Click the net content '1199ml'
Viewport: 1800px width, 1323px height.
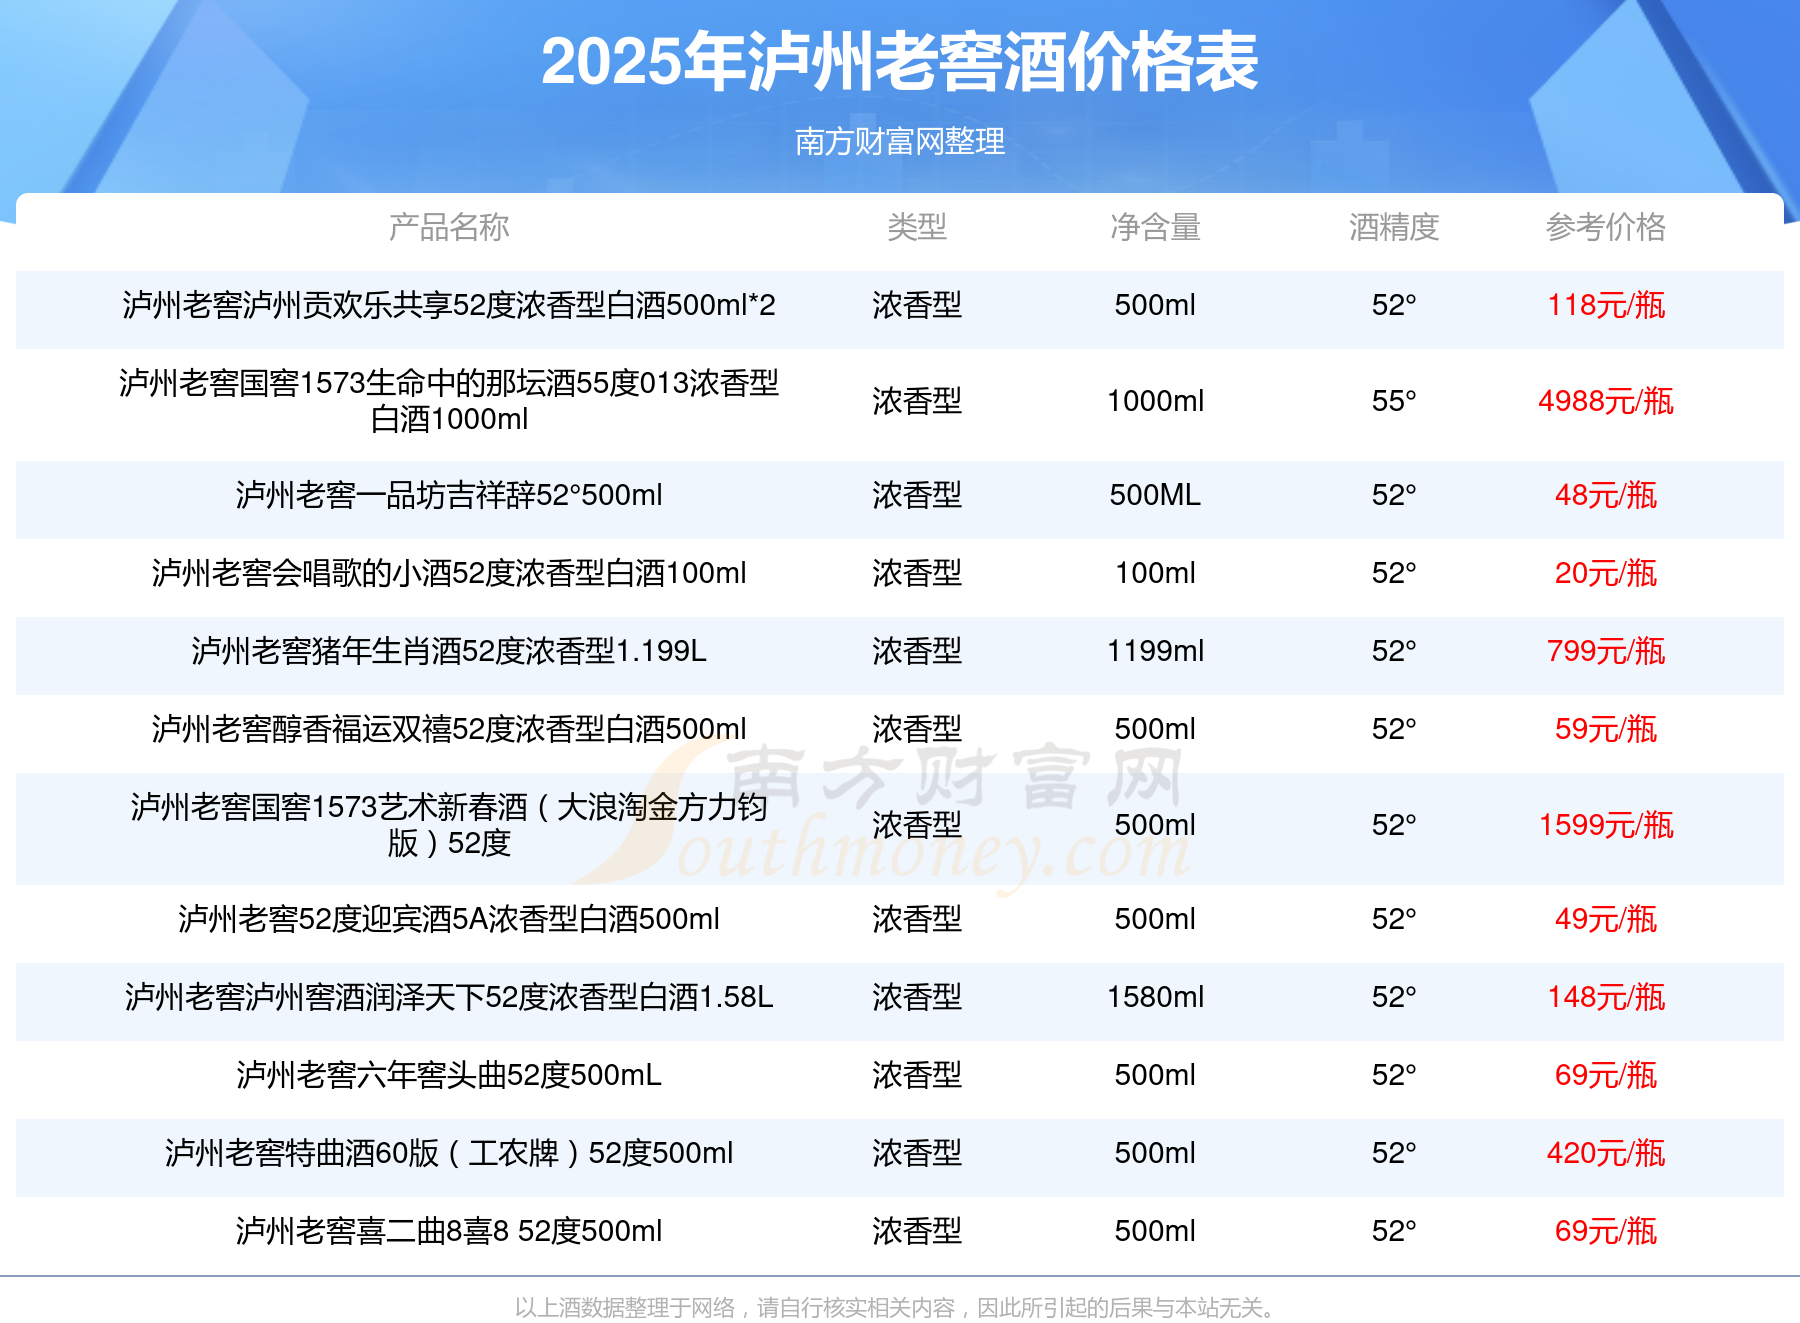tap(1155, 651)
